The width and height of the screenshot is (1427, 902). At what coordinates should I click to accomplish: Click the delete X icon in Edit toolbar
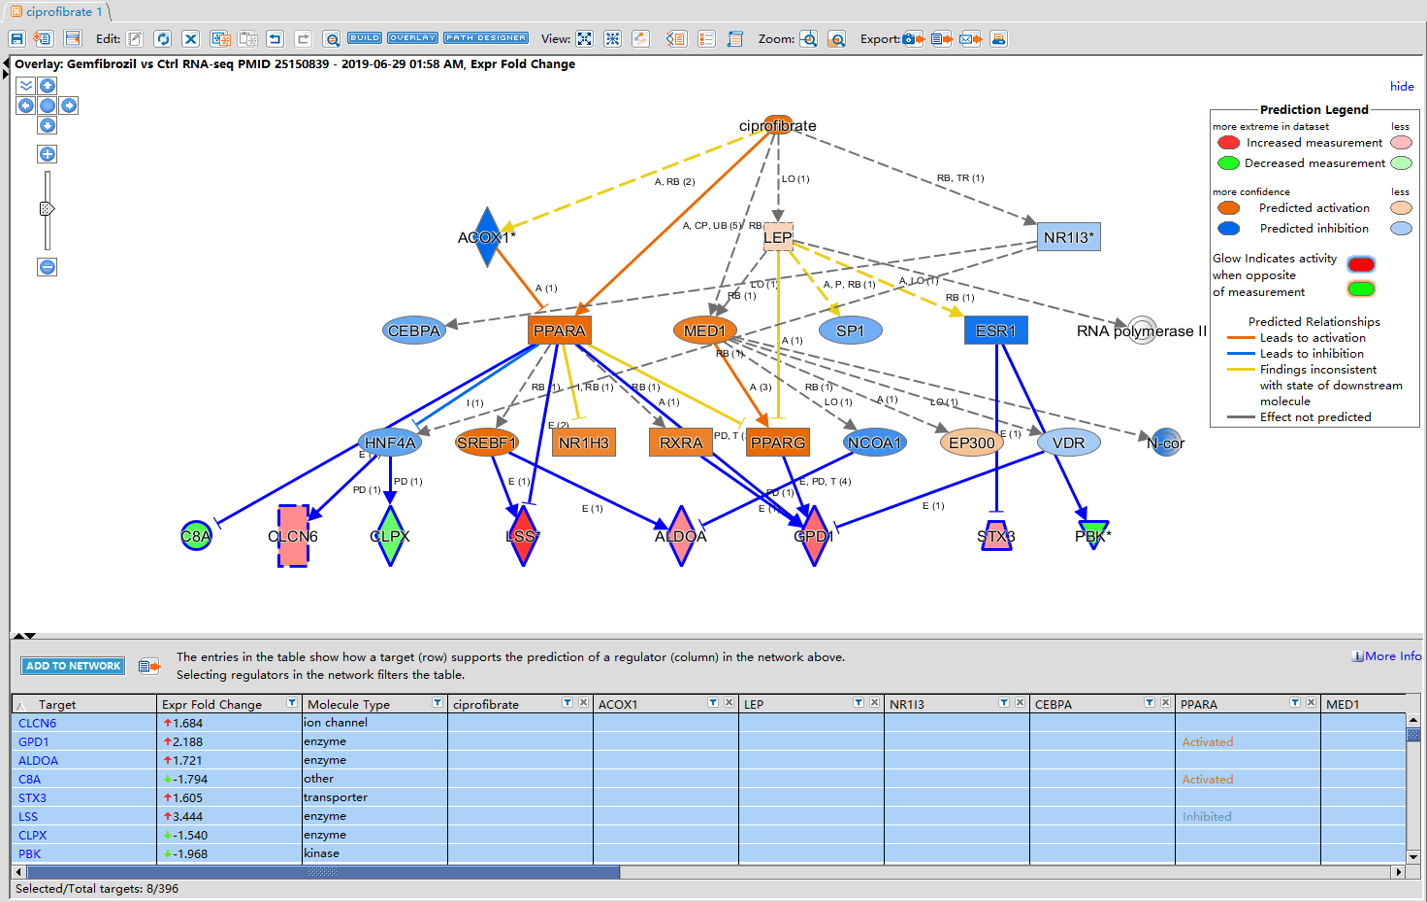(x=191, y=39)
